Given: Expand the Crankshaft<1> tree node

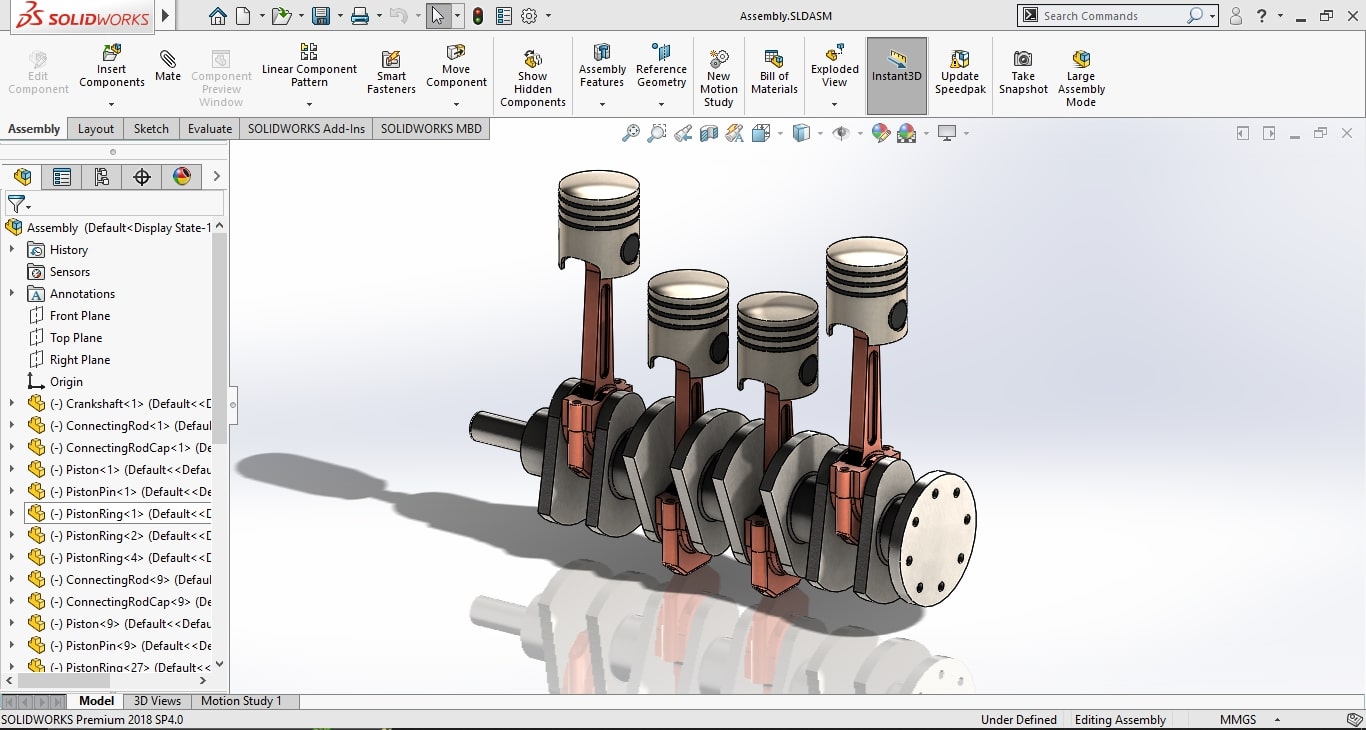Looking at the screenshot, I should tap(12, 404).
